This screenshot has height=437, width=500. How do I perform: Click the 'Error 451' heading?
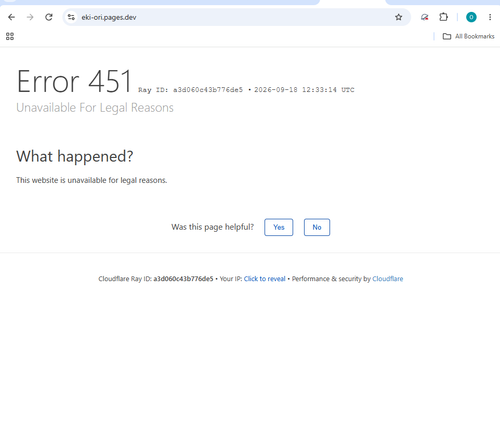pos(74,81)
